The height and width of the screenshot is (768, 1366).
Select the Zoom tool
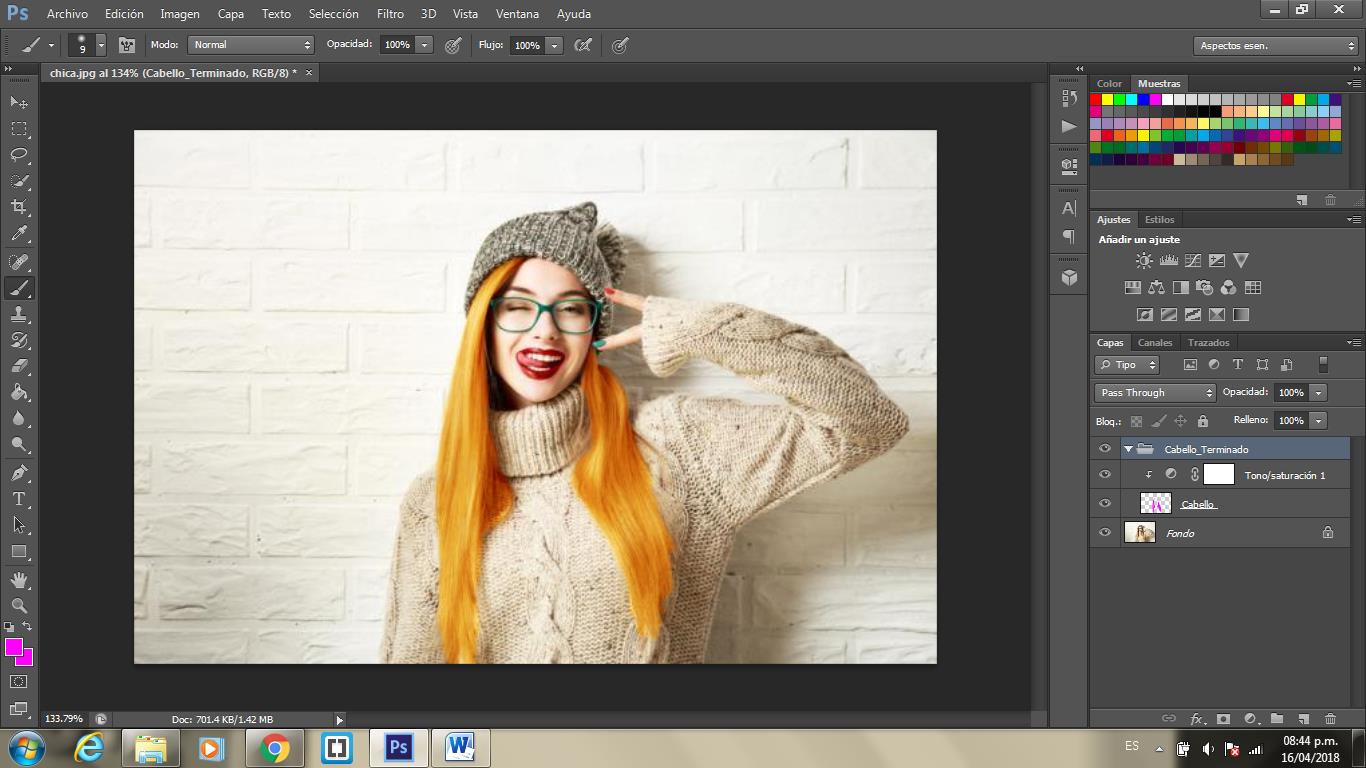pos(19,606)
